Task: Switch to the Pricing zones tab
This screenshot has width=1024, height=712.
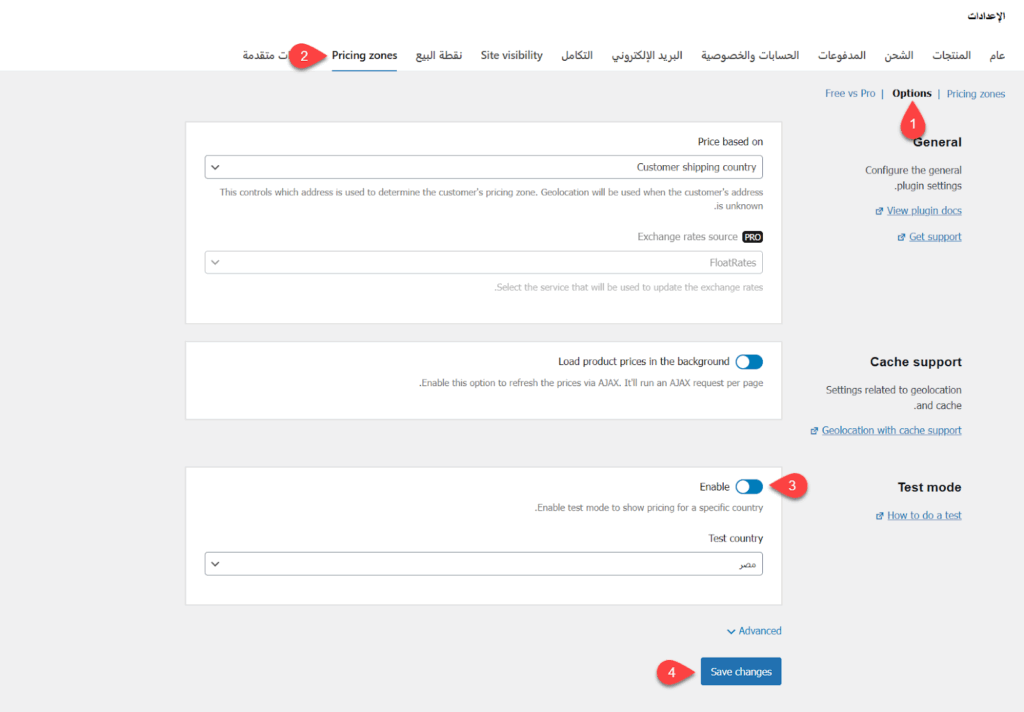Action: tap(364, 55)
